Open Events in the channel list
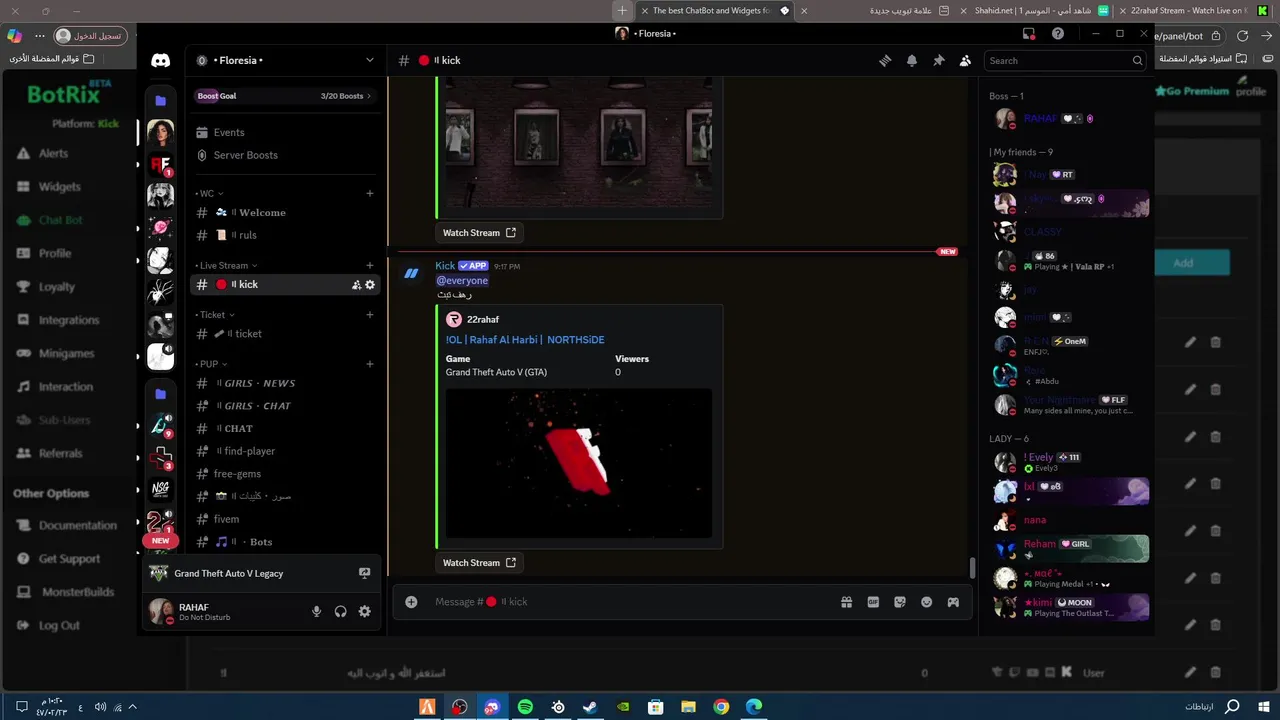1280x720 pixels. click(285, 133)
